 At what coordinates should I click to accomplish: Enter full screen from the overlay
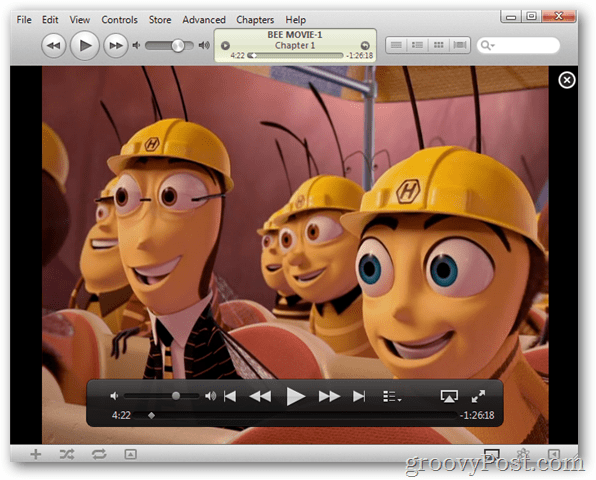click(x=478, y=396)
